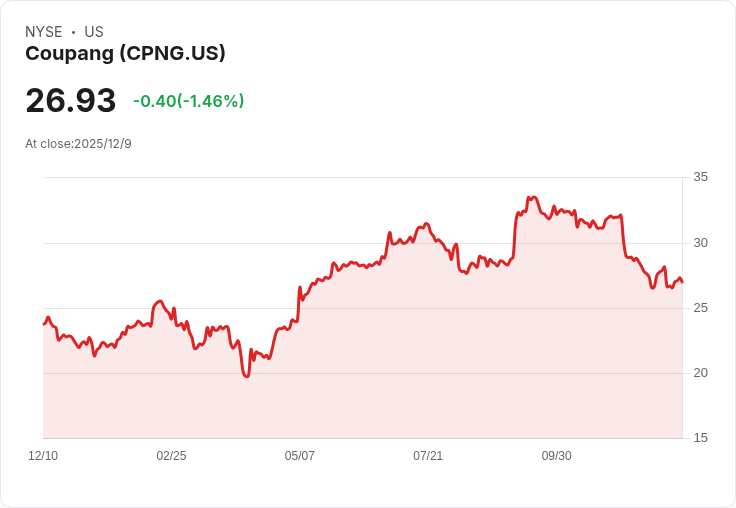Select the 09/30 date label on x-axis
736x508 pixels.
(x=557, y=455)
